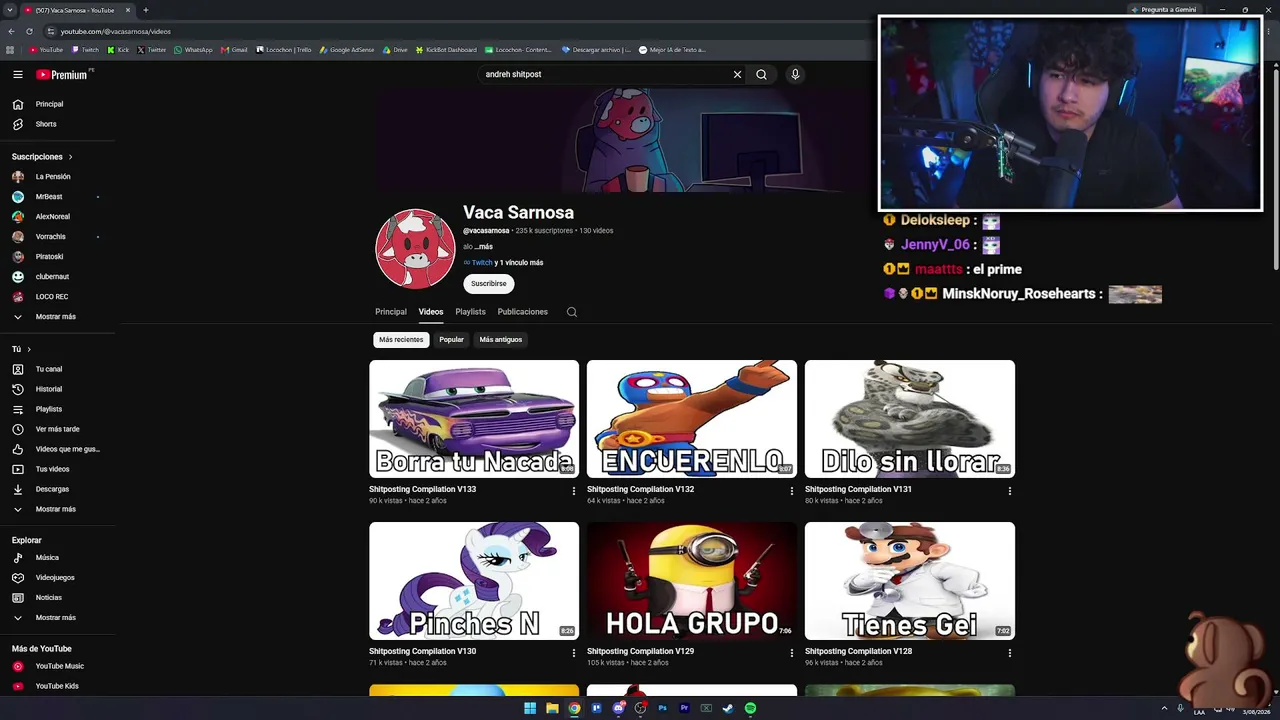Open options menu for Compilation V133

coord(574,491)
